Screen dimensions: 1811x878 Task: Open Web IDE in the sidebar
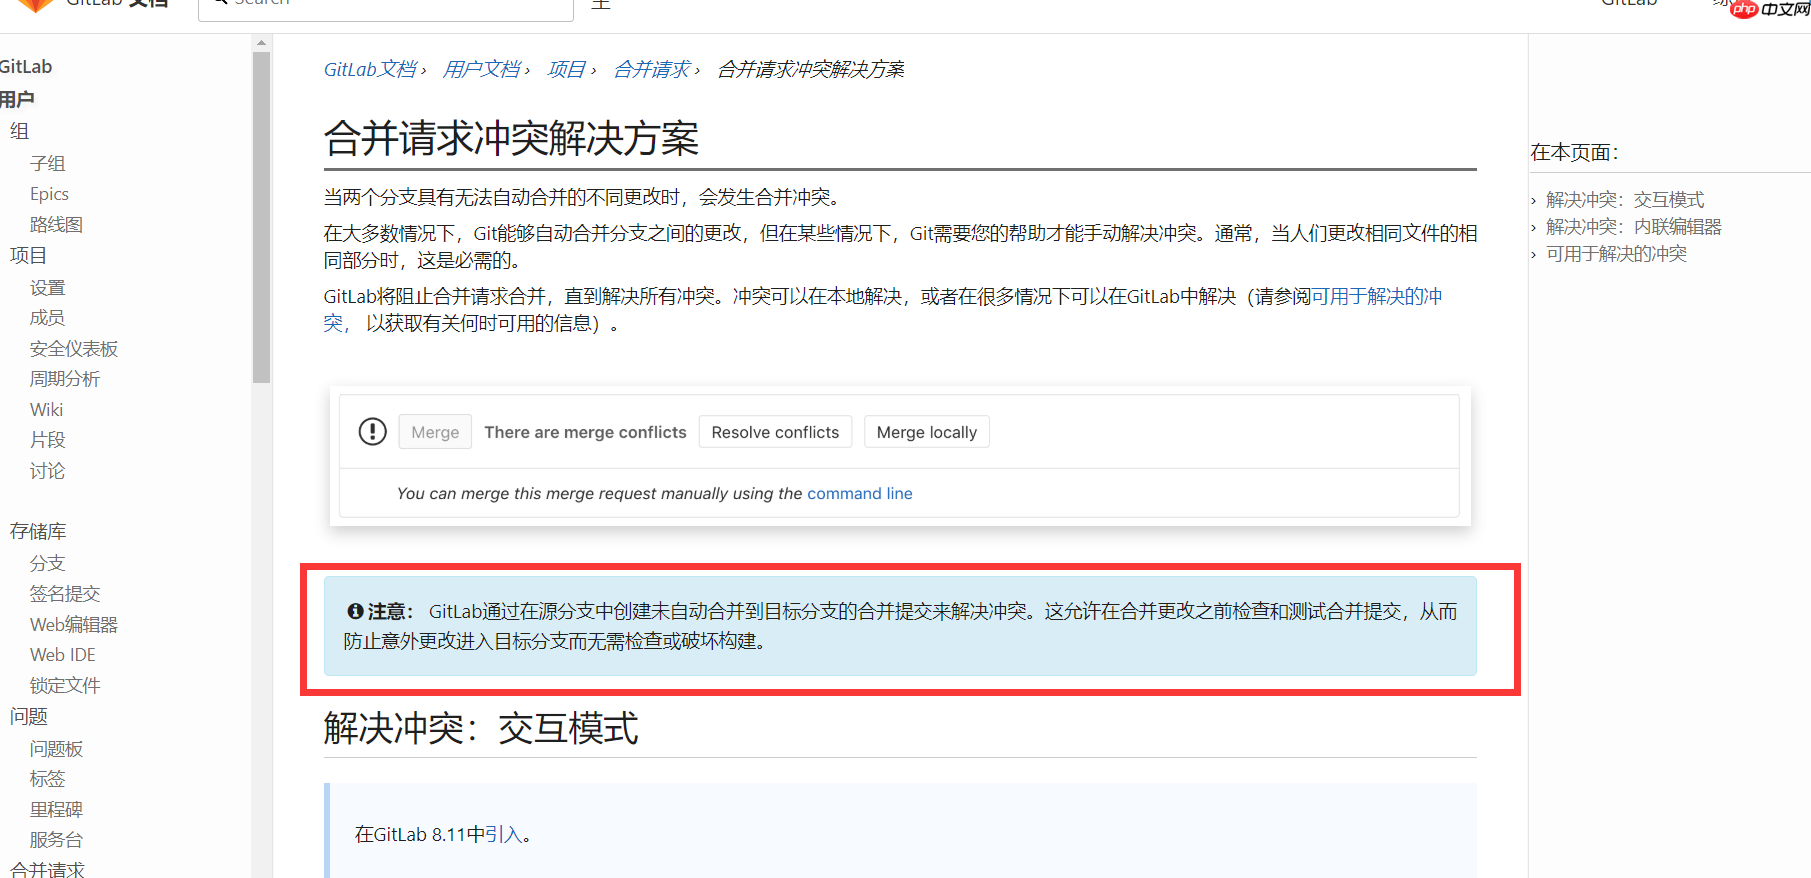point(63,655)
